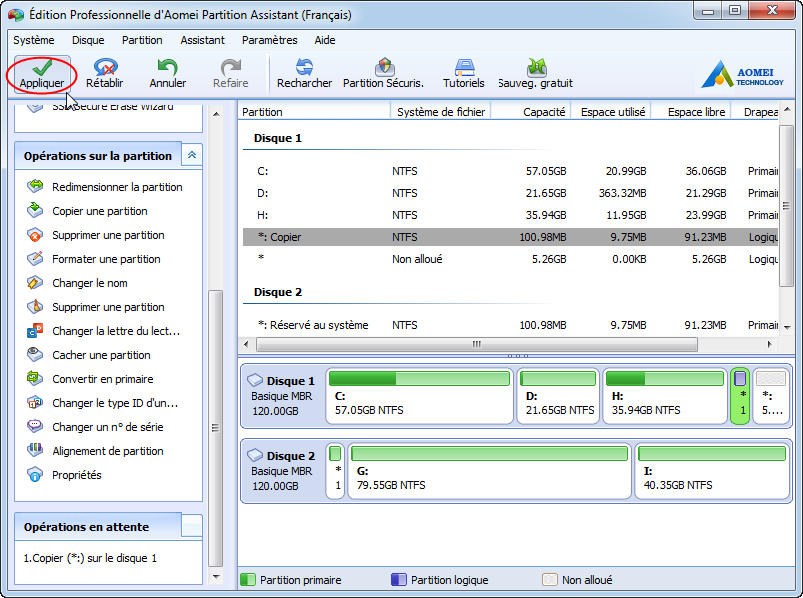Screen dimensions: 803x598
Task: Select the Non alloué row in Disque 1
Action: pyautogui.click(x=511, y=259)
